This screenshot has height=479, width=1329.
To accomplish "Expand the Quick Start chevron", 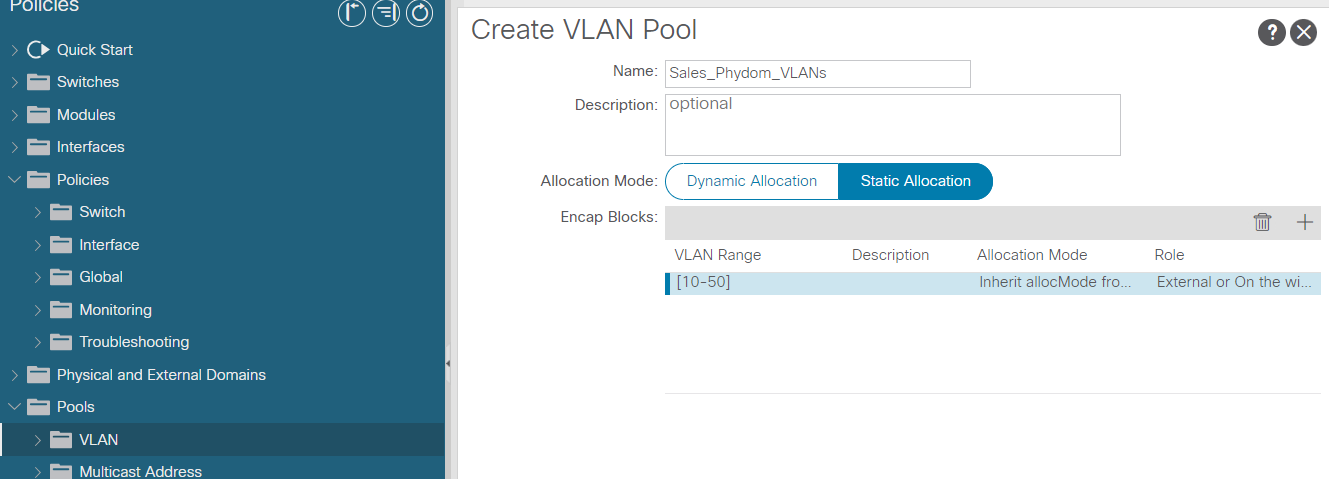I will click(x=14, y=50).
